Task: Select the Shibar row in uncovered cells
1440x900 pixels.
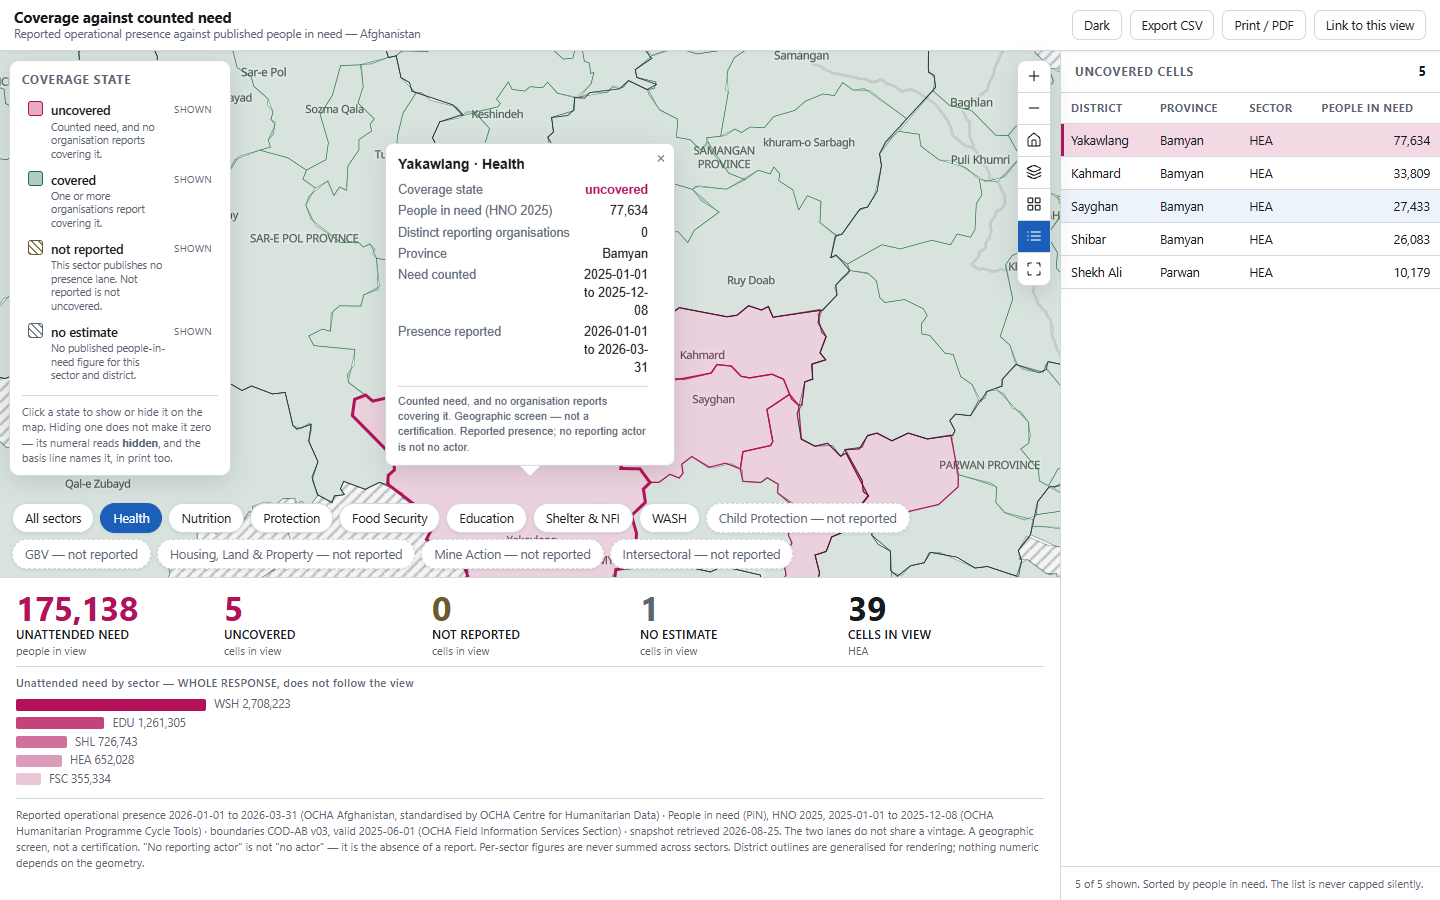Action: coord(1250,239)
